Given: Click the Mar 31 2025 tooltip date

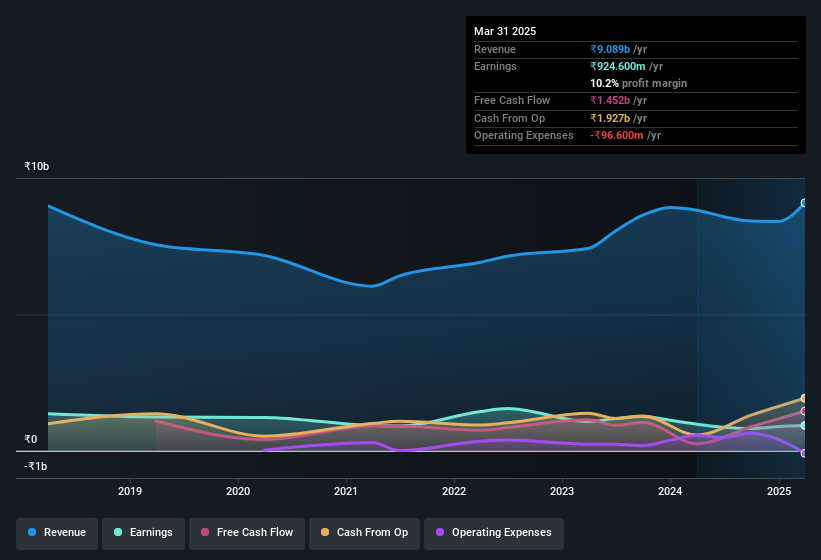Looking at the screenshot, I should tap(505, 31).
